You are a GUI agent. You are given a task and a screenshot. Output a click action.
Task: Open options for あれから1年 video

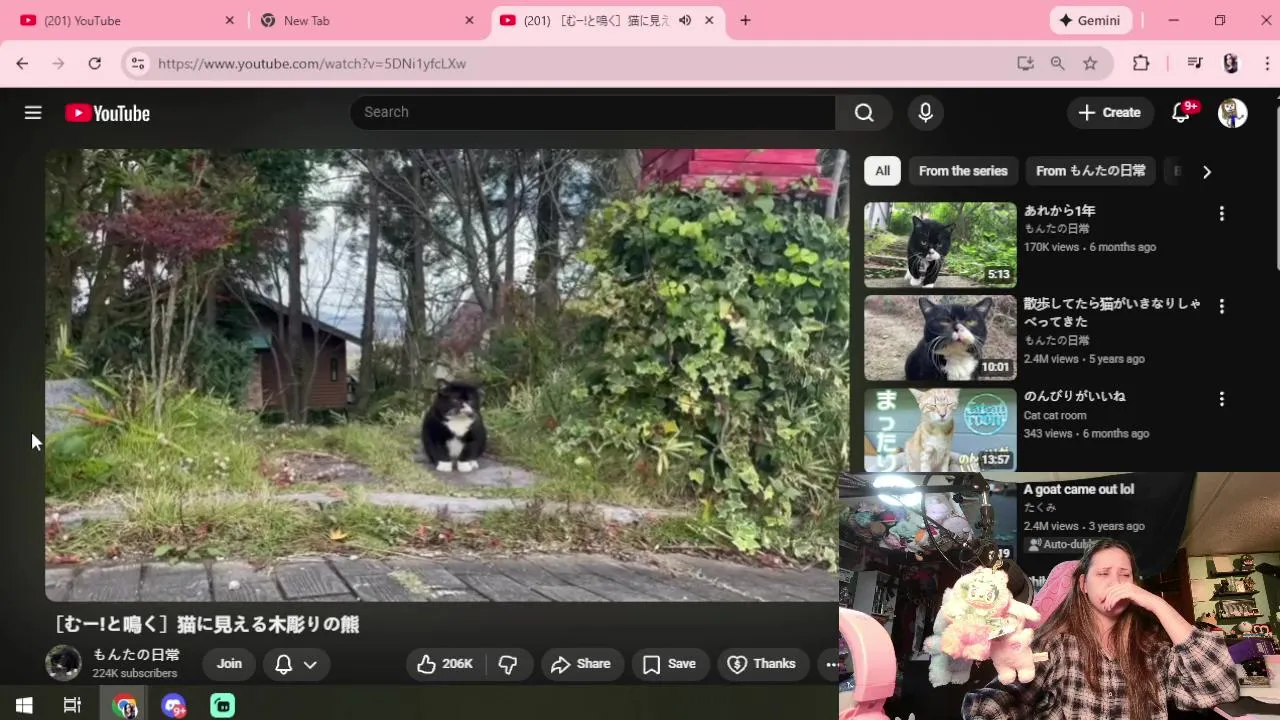coord(1221,214)
